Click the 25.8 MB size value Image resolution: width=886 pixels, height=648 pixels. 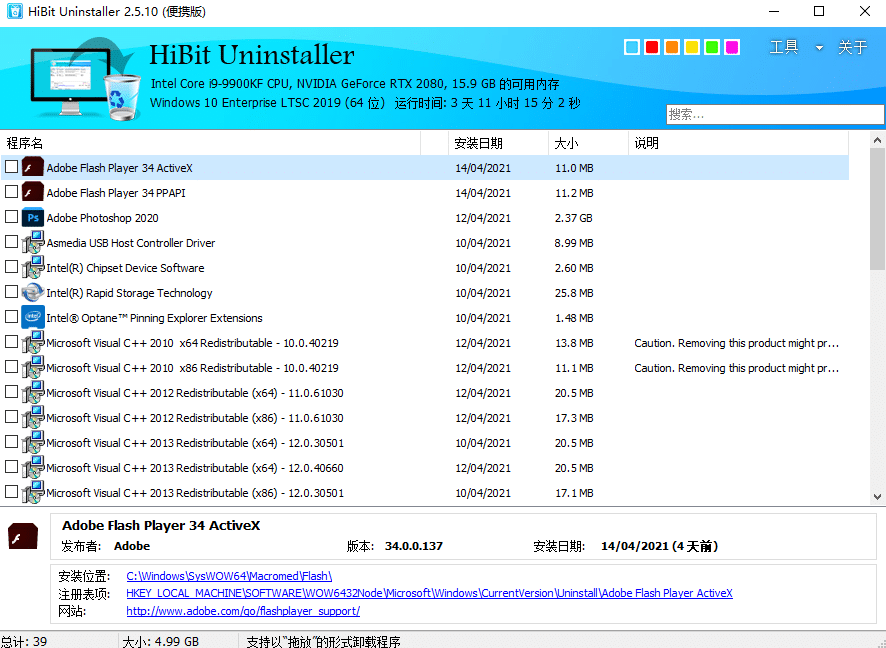(x=574, y=293)
